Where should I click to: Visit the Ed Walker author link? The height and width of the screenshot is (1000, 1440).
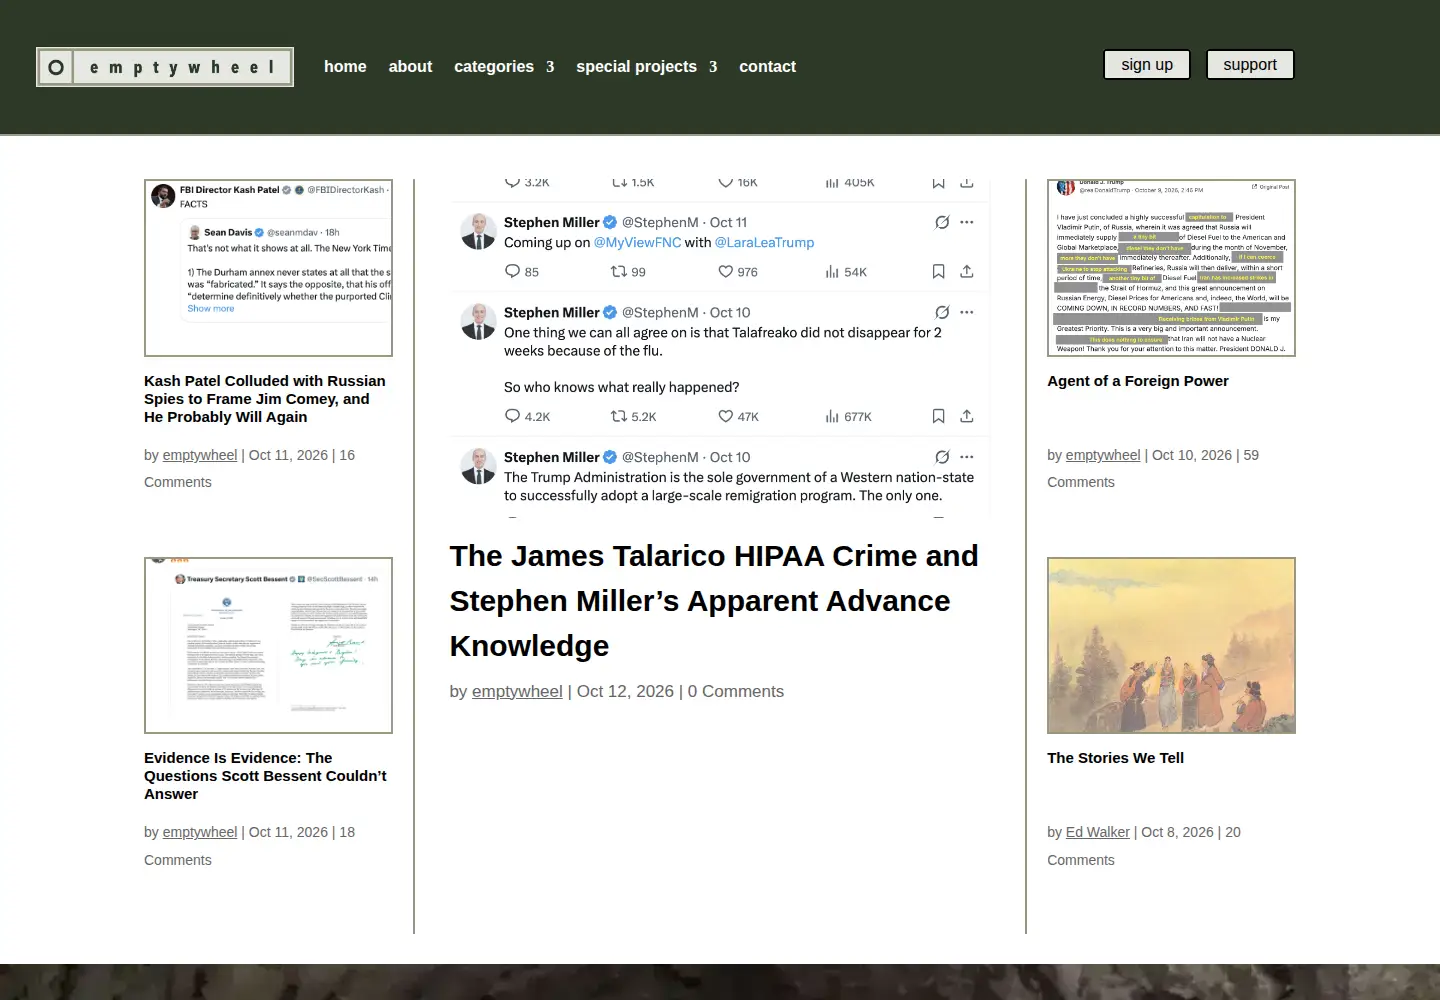click(1098, 832)
